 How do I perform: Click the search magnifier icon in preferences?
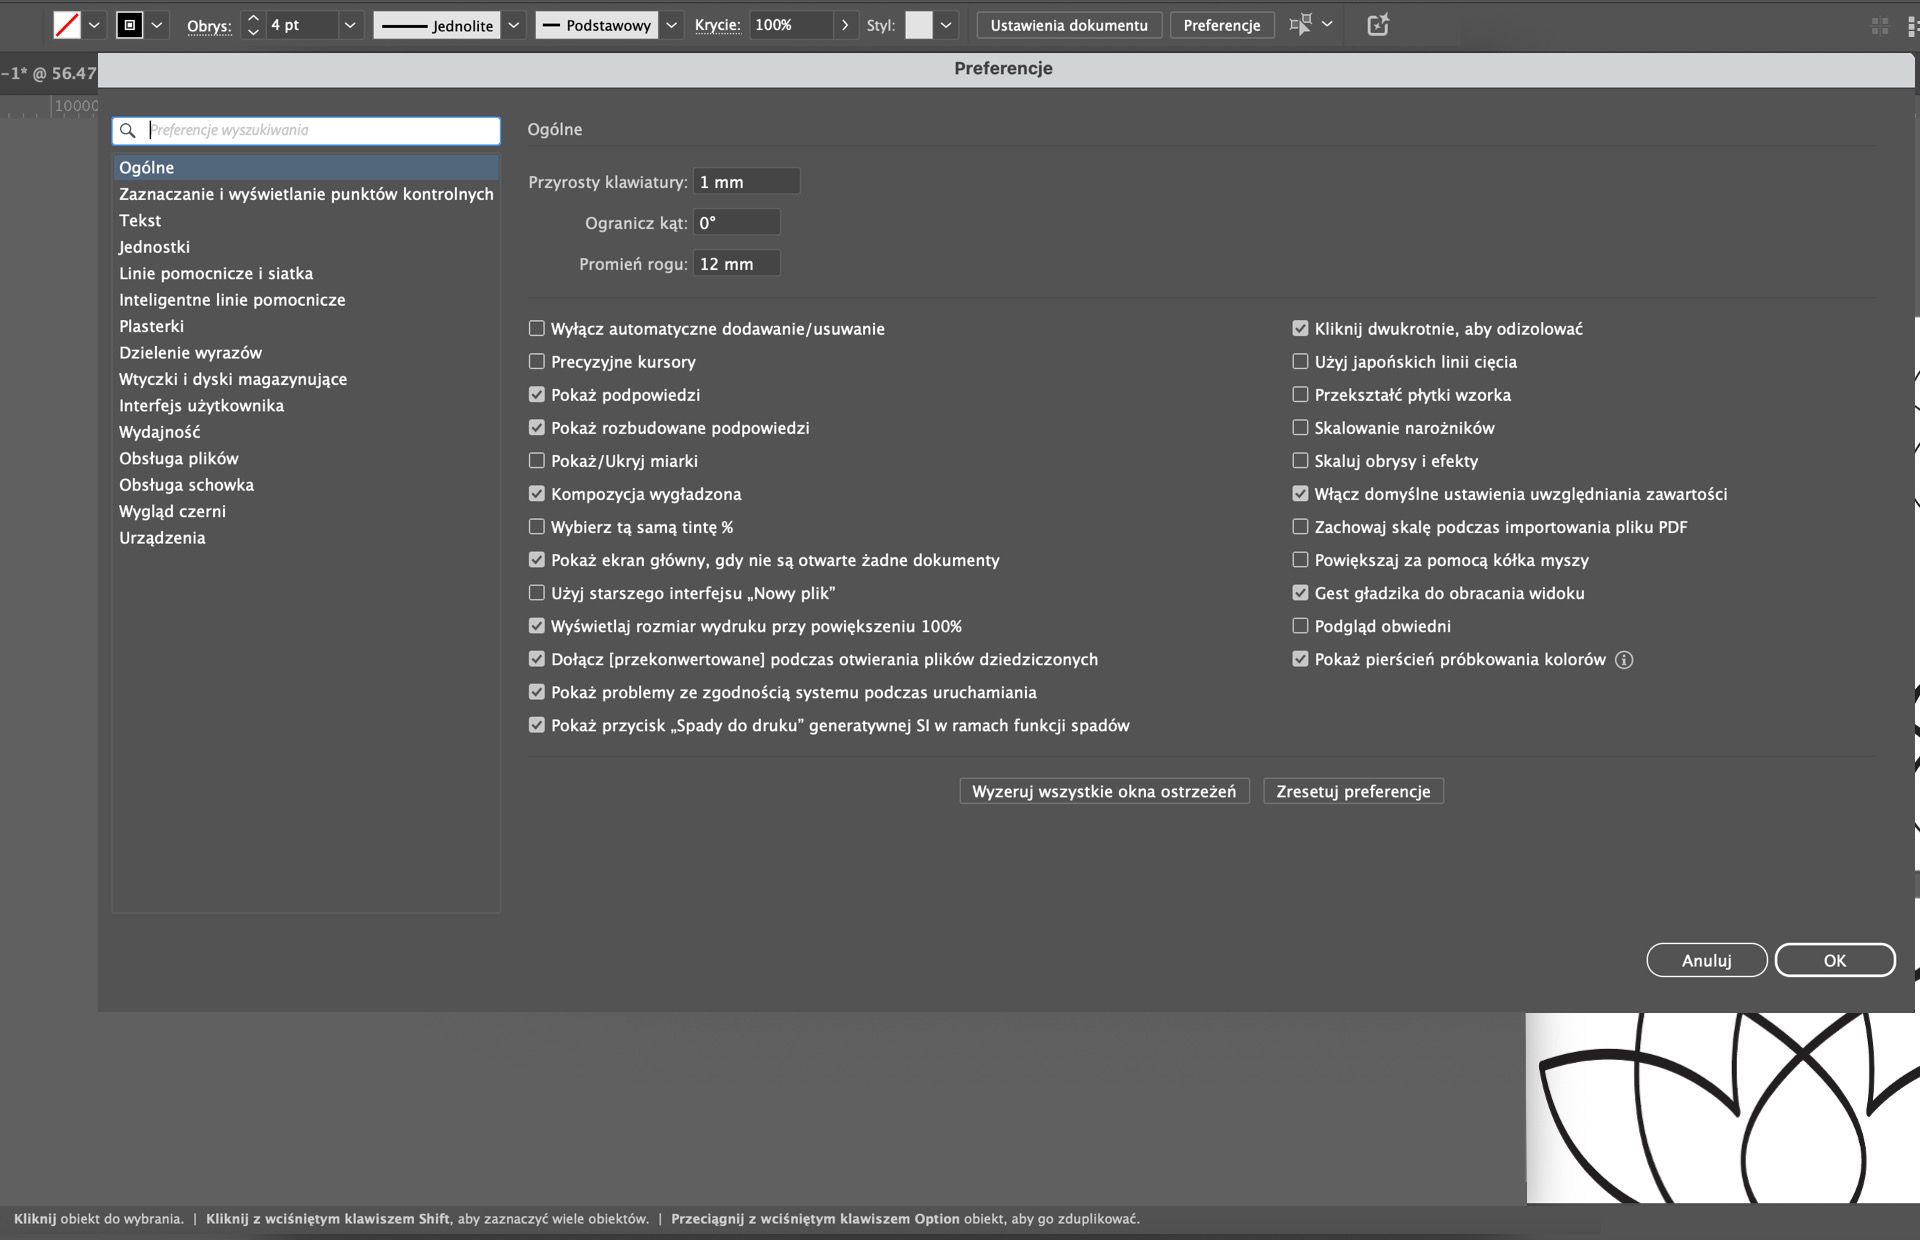[x=128, y=130]
